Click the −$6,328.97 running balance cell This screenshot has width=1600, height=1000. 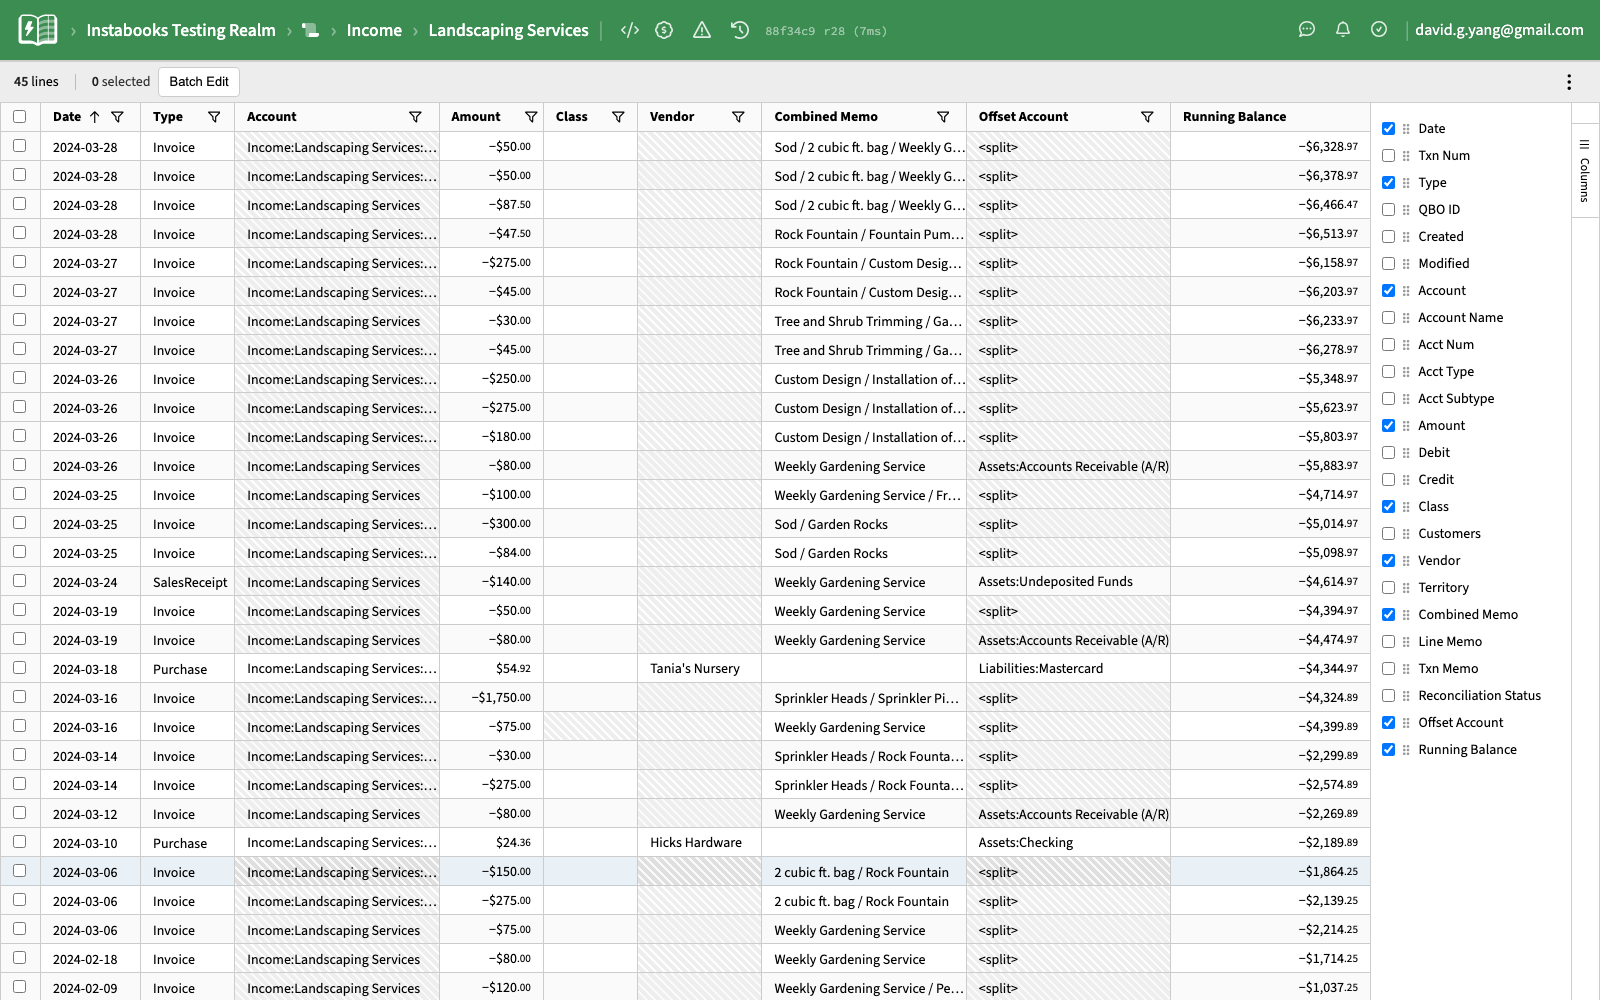1270,146
